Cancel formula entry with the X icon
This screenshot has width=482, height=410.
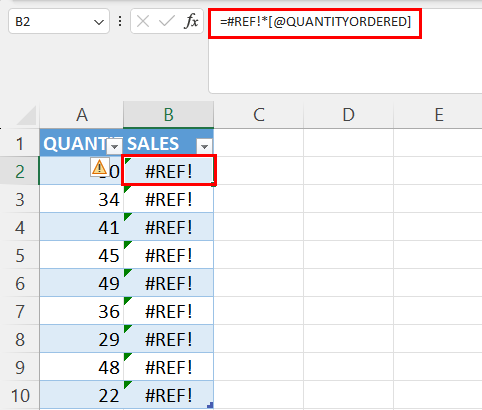(x=143, y=22)
